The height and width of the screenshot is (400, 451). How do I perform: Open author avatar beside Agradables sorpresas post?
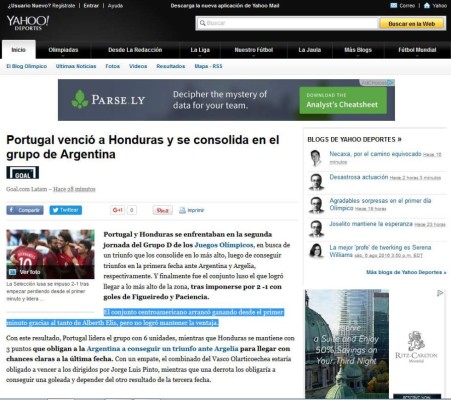click(x=316, y=205)
